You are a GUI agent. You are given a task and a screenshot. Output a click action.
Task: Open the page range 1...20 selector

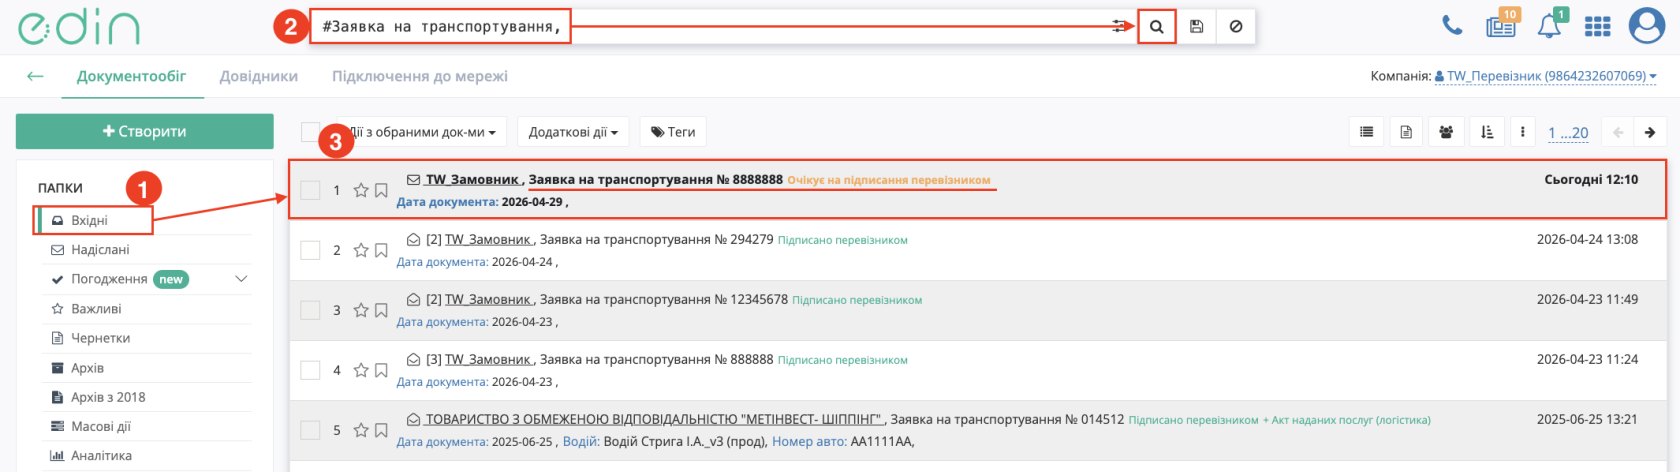[1568, 132]
